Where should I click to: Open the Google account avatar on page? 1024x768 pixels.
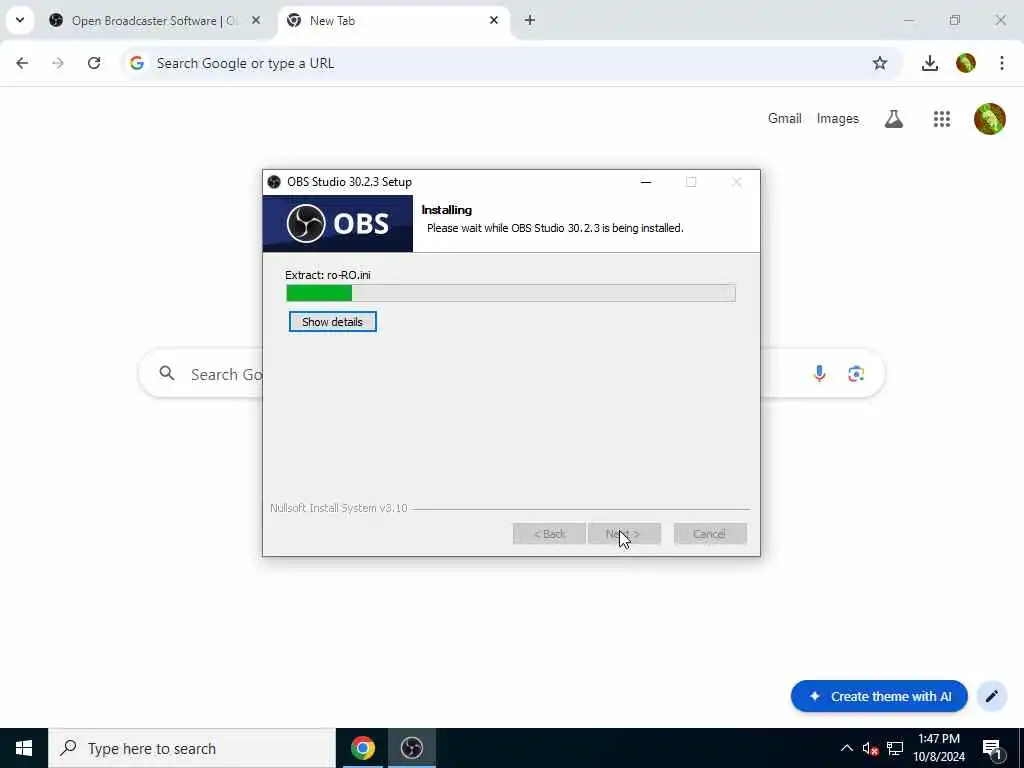click(x=989, y=119)
